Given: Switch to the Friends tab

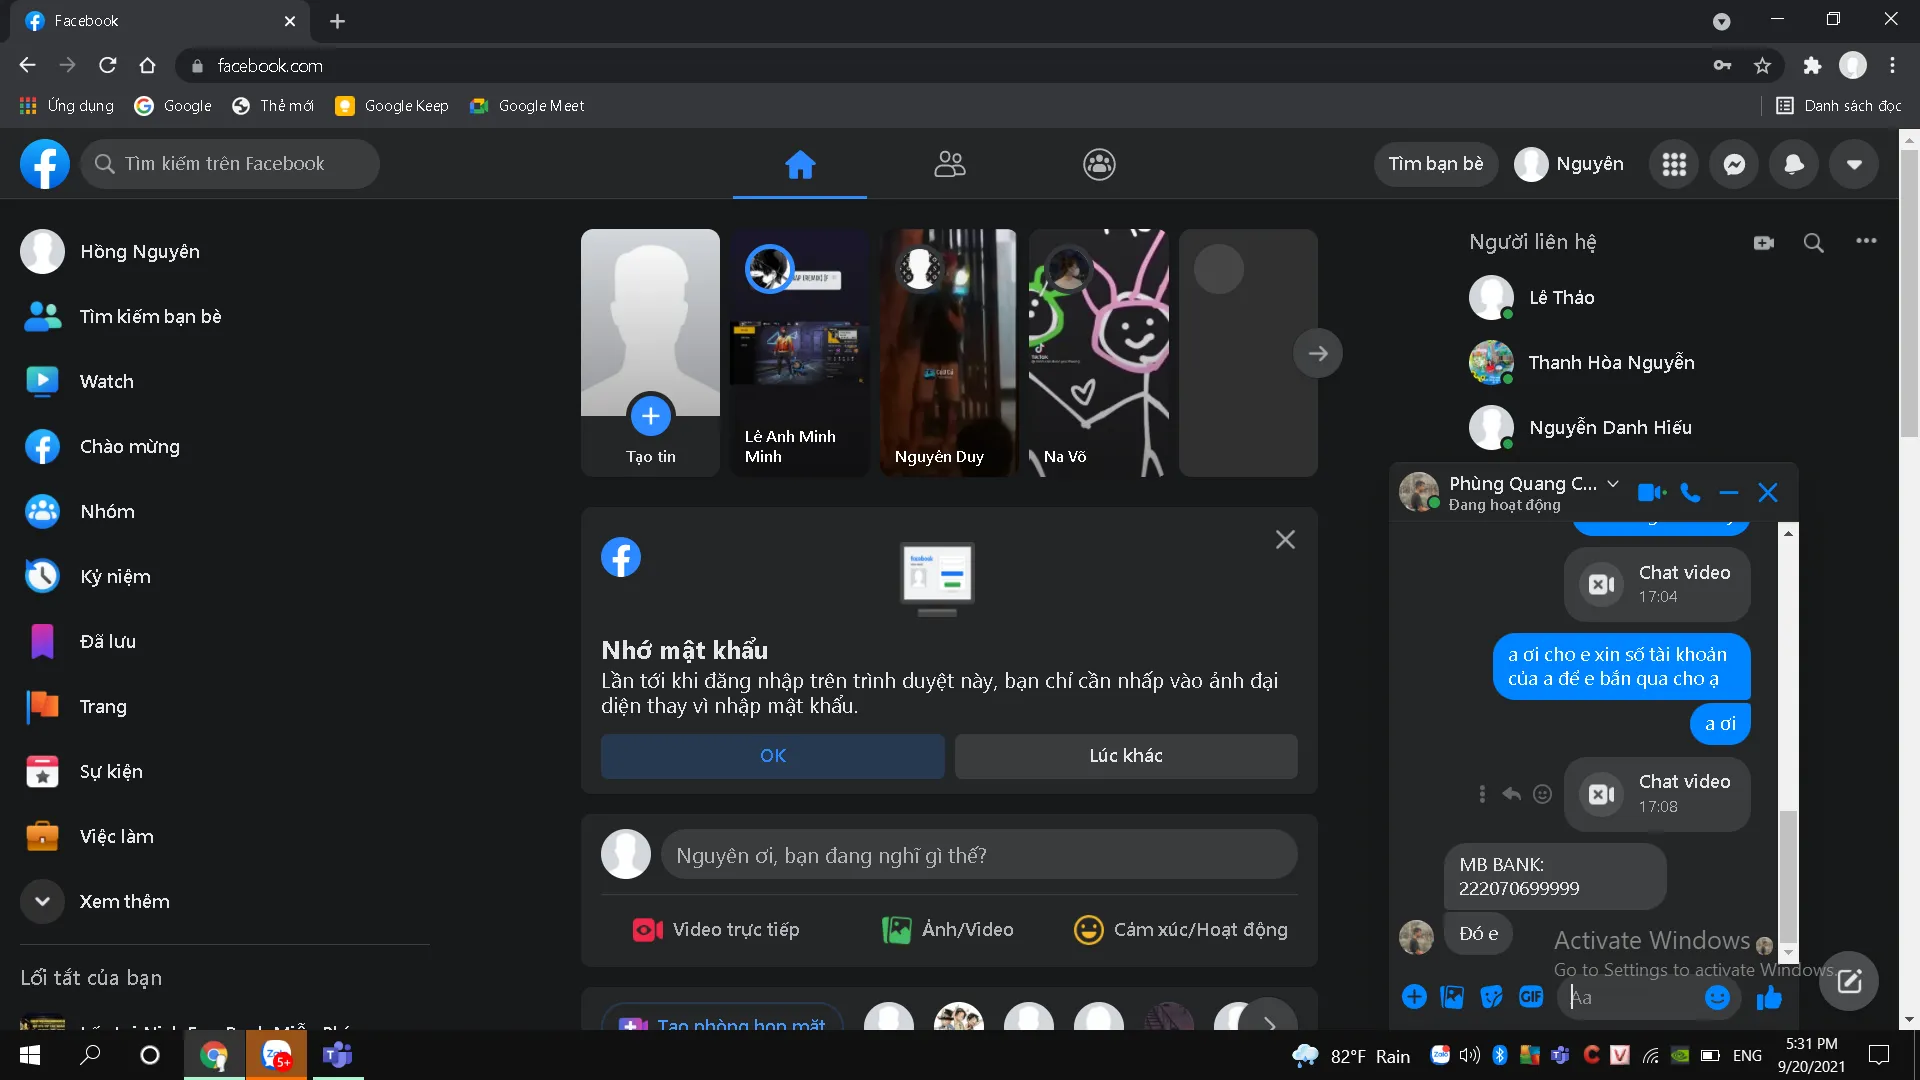Looking at the screenshot, I should tap(949, 164).
